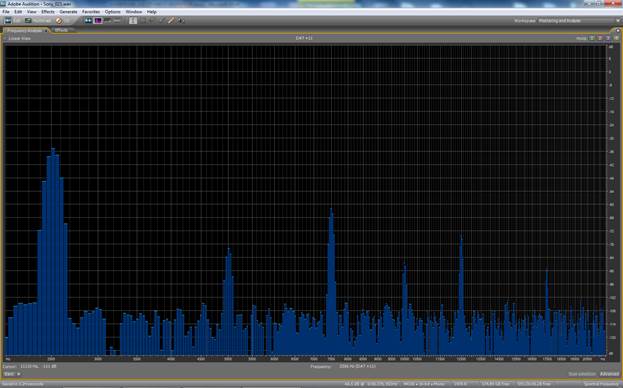Select the Effects Paintbrush tool
This screenshot has height=388, width=623.
(x=161, y=21)
